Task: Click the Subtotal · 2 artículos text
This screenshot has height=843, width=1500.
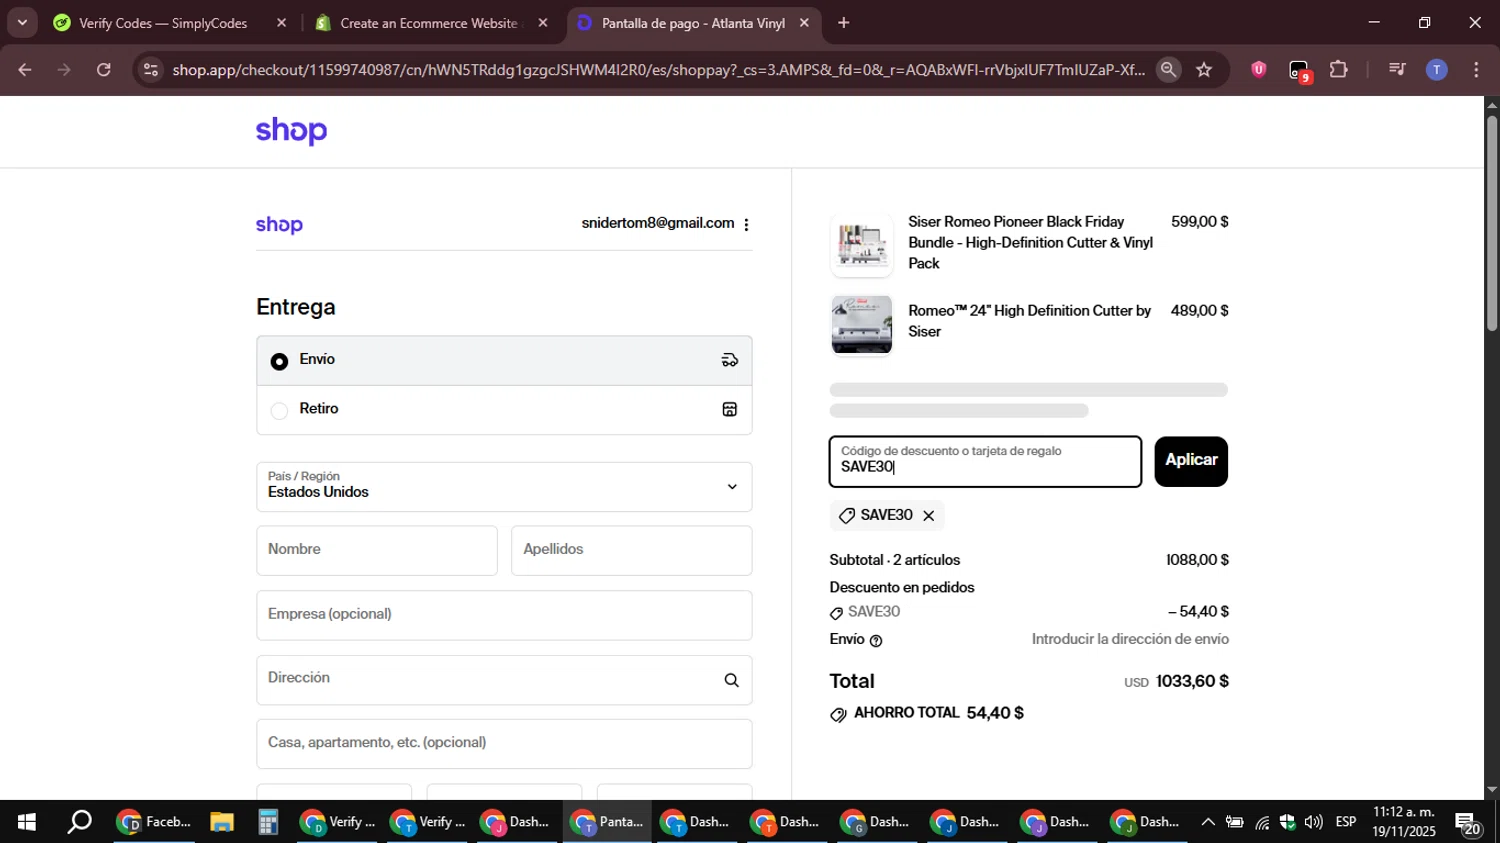Action: (x=895, y=560)
